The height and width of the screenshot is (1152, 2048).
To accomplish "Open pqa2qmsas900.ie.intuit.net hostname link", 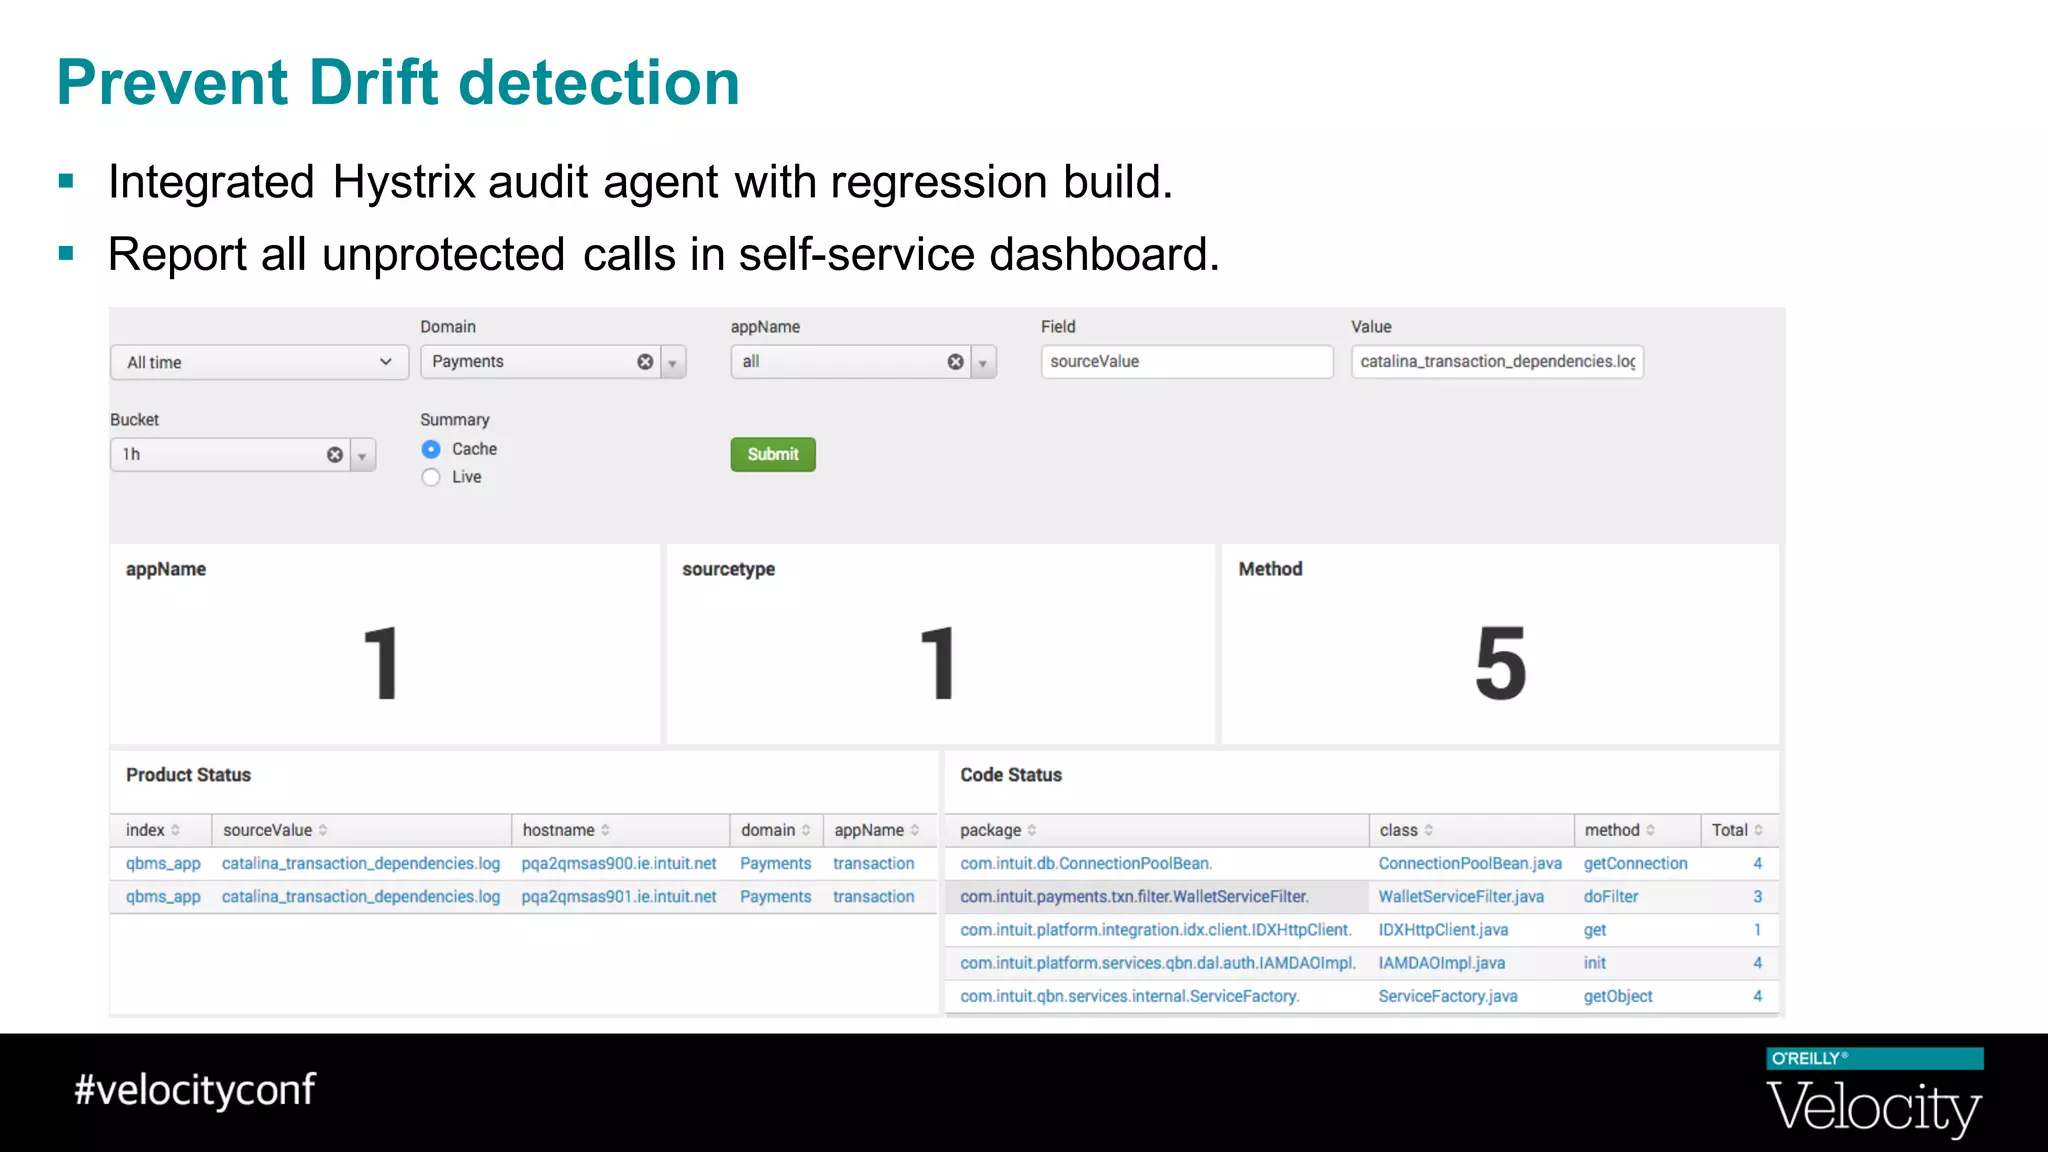I will point(619,863).
